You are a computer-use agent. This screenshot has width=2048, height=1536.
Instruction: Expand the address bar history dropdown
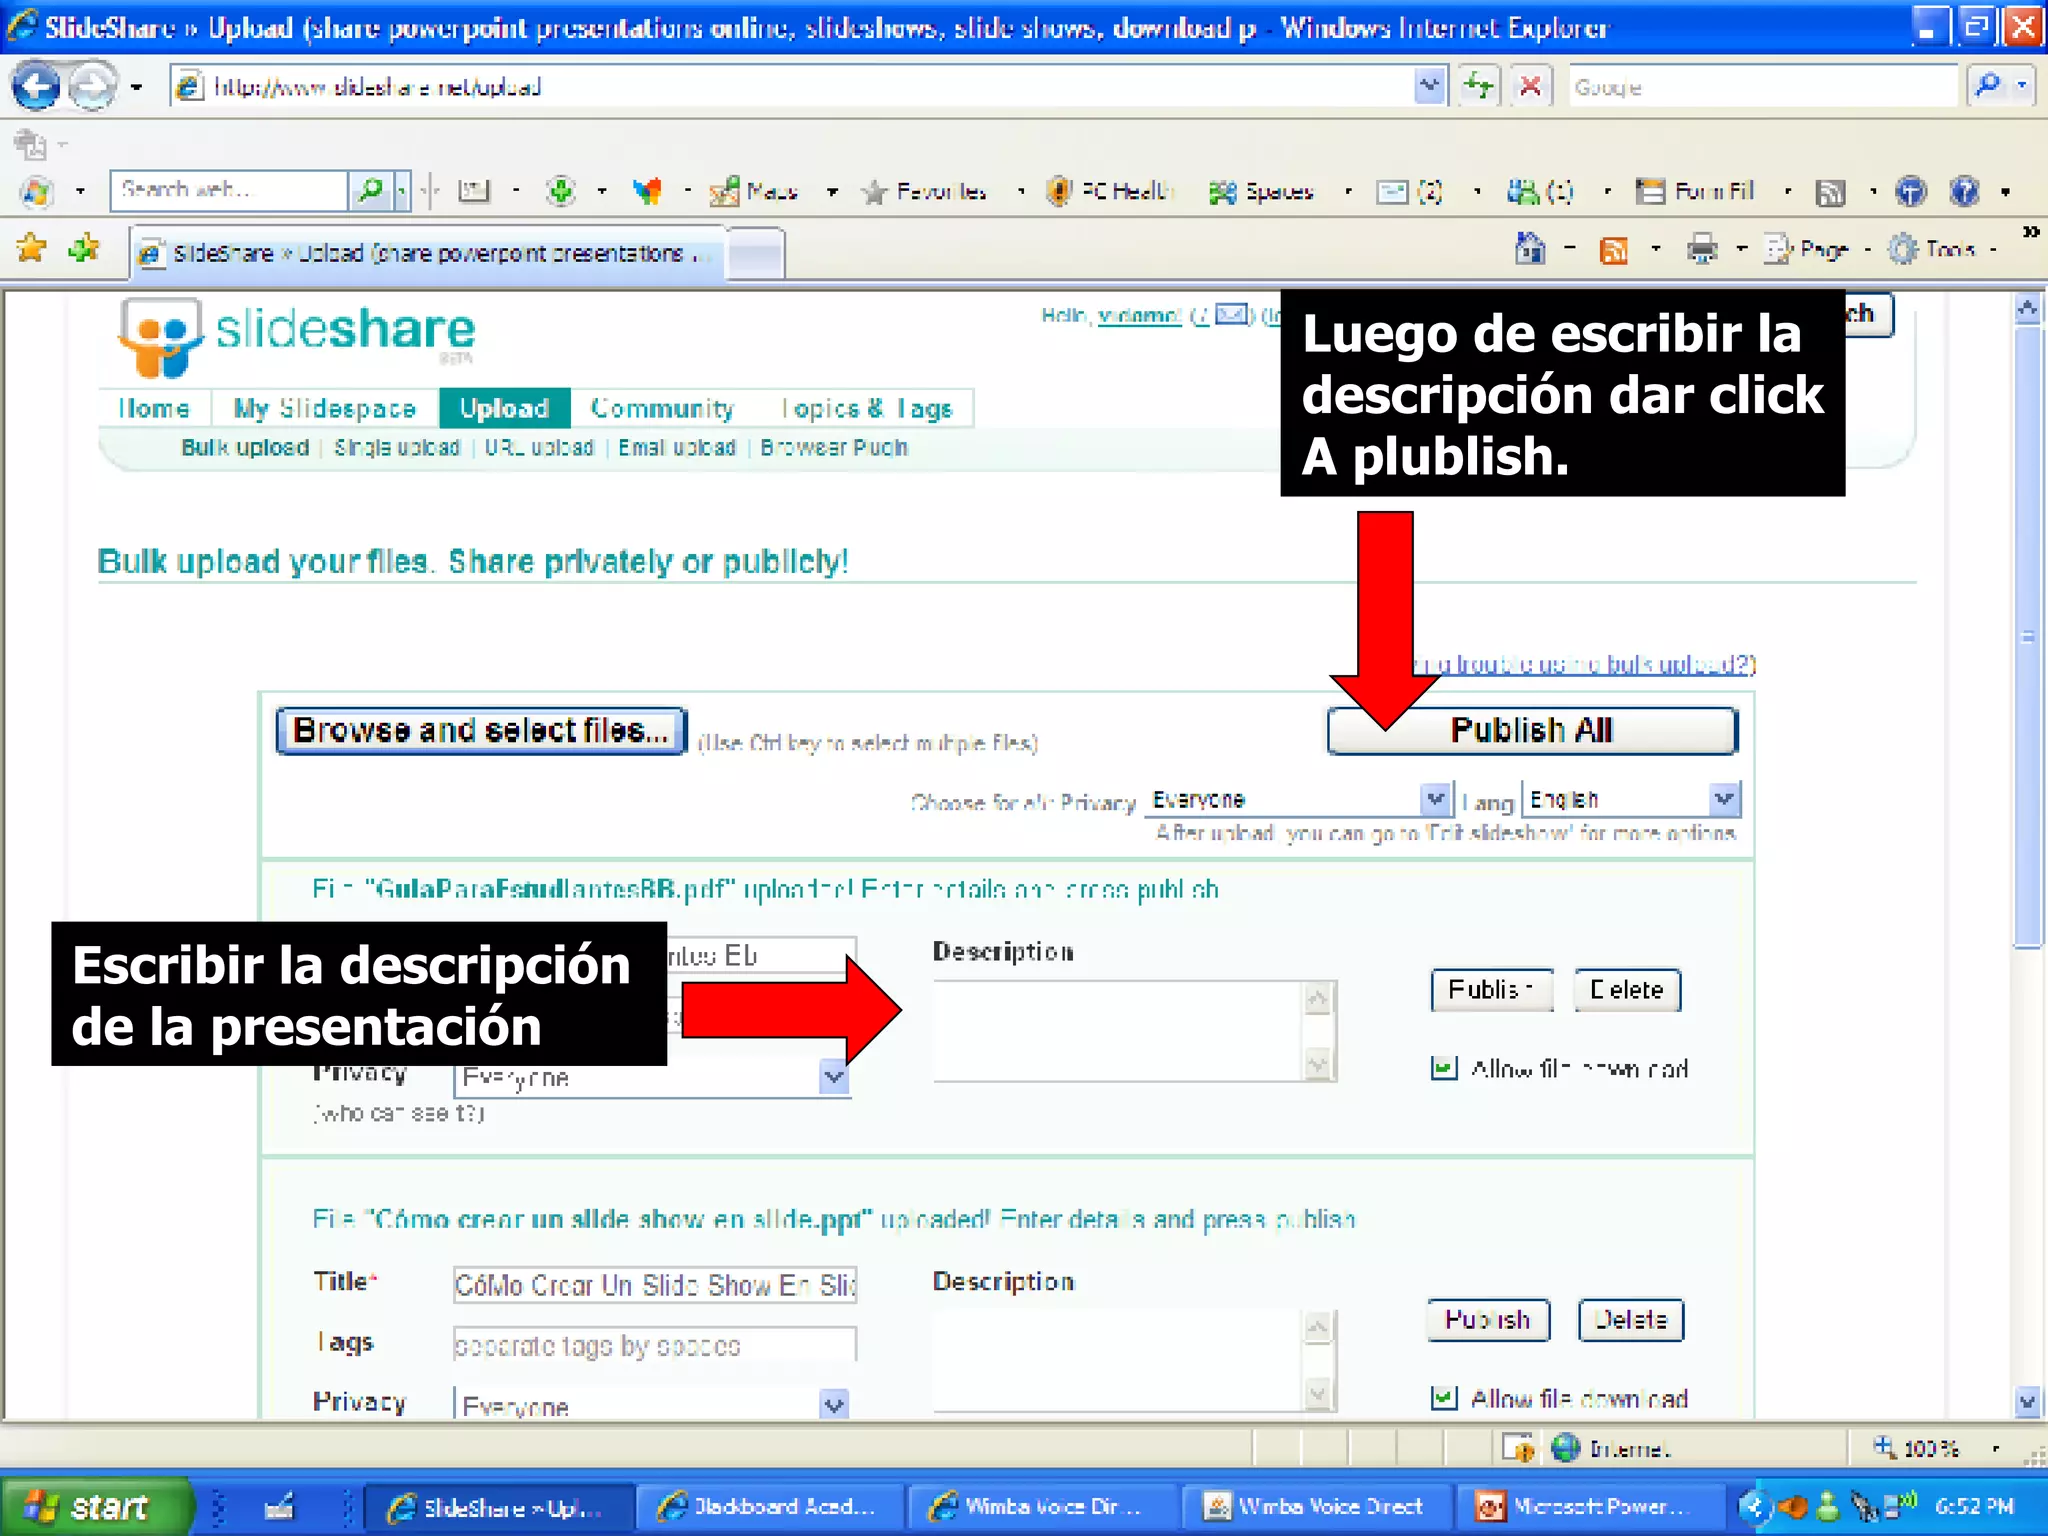[x=1430, y=86]
